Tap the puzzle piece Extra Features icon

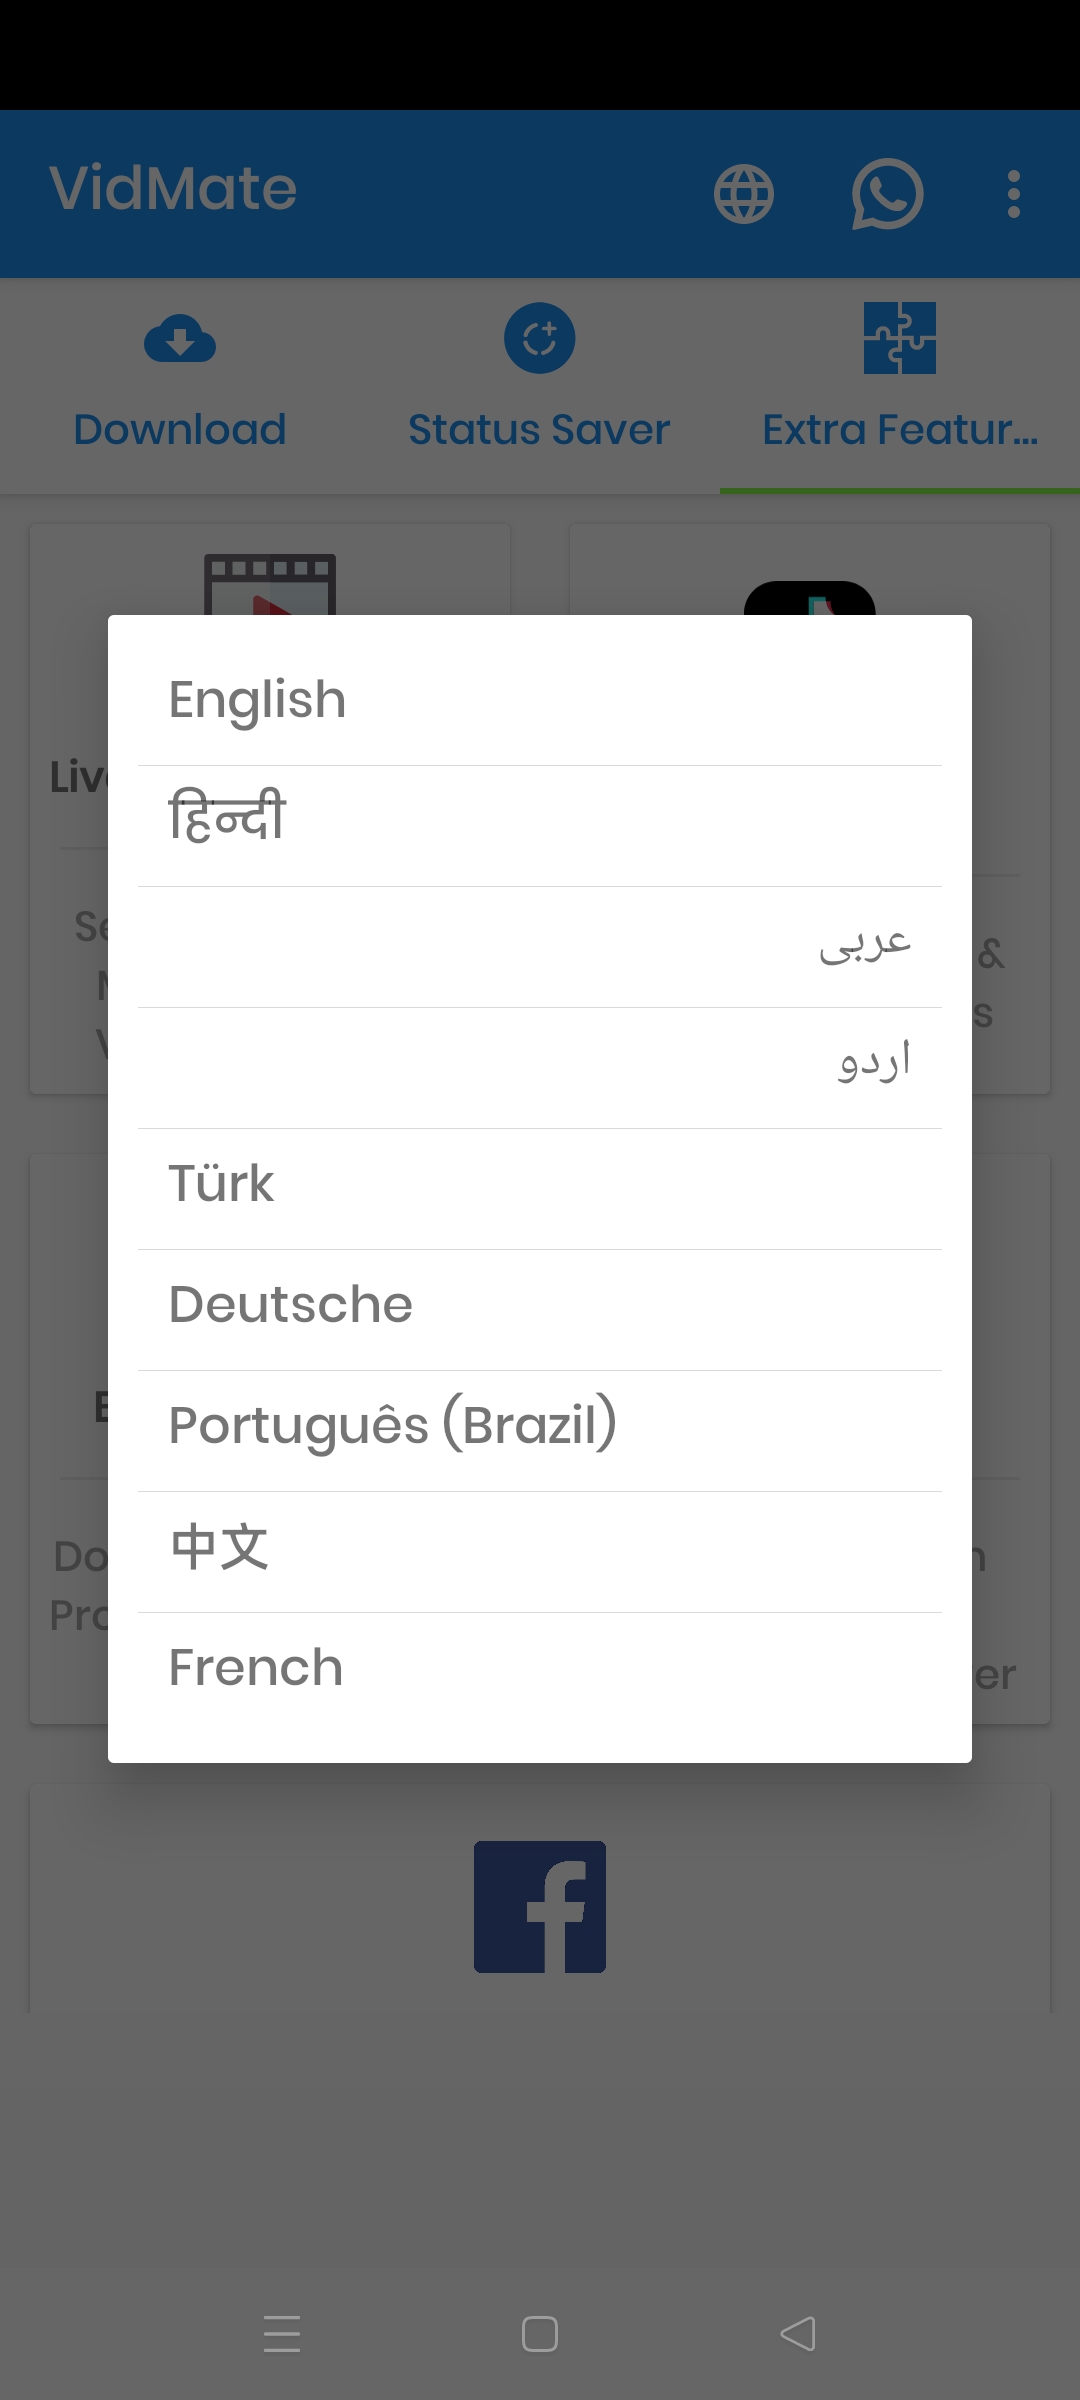tap(899, 338)
